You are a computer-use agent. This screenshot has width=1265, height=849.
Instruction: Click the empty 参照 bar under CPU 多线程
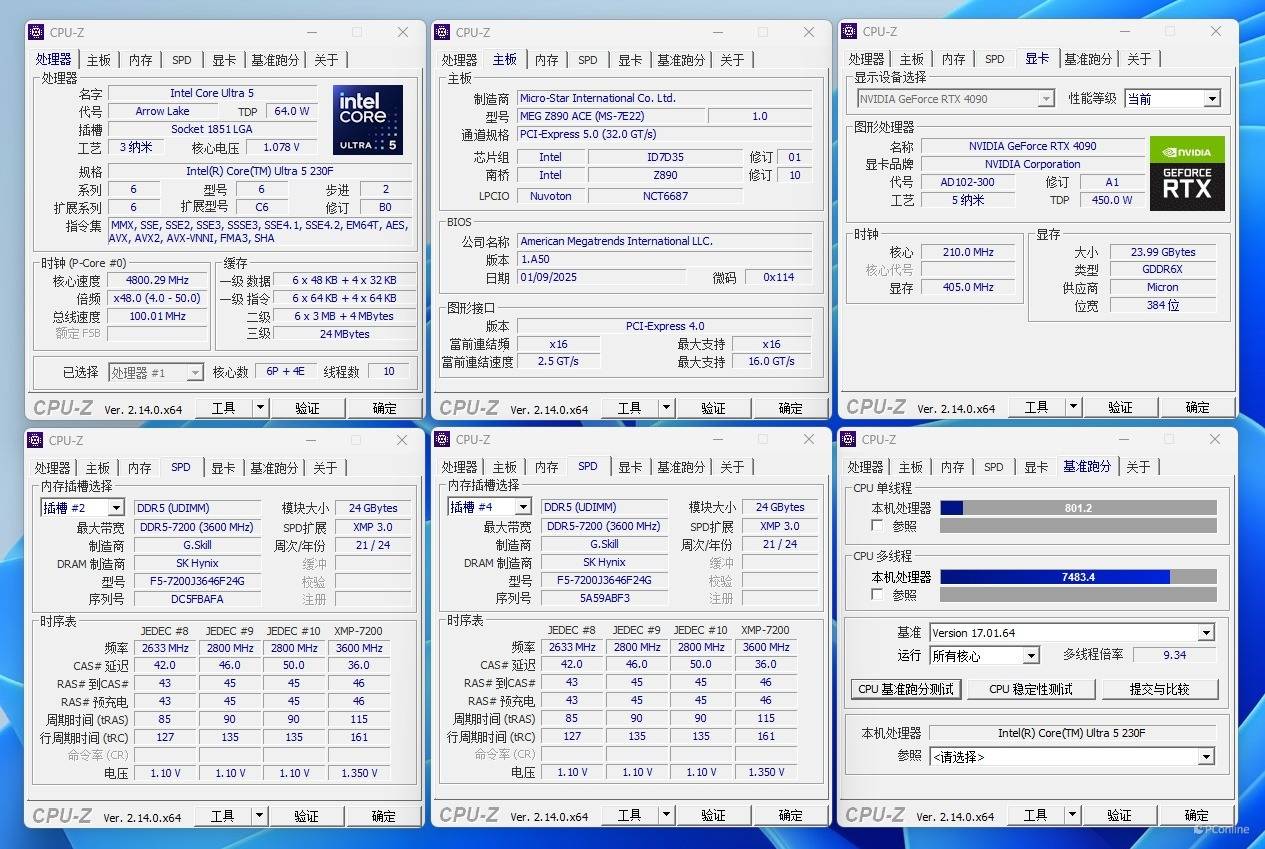[x=1078, y=595]
